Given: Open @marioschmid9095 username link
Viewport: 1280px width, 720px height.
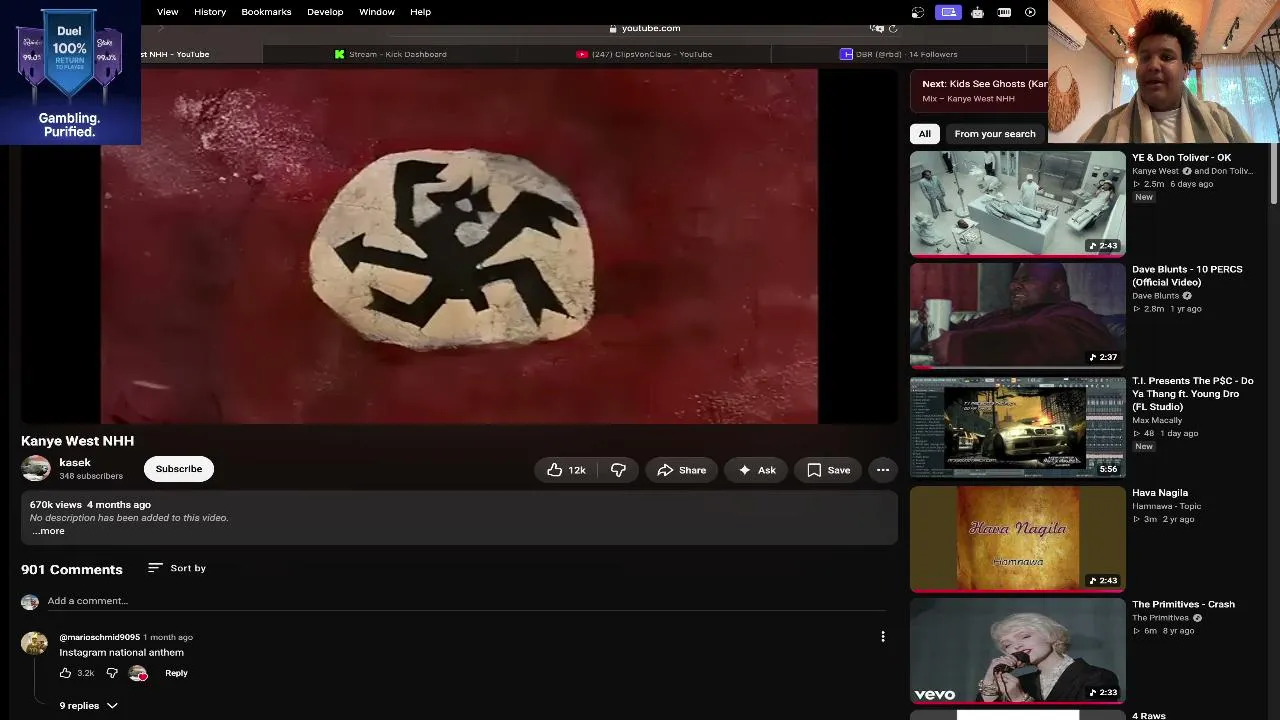Looking at the screenshot, I should pos(99,637).
